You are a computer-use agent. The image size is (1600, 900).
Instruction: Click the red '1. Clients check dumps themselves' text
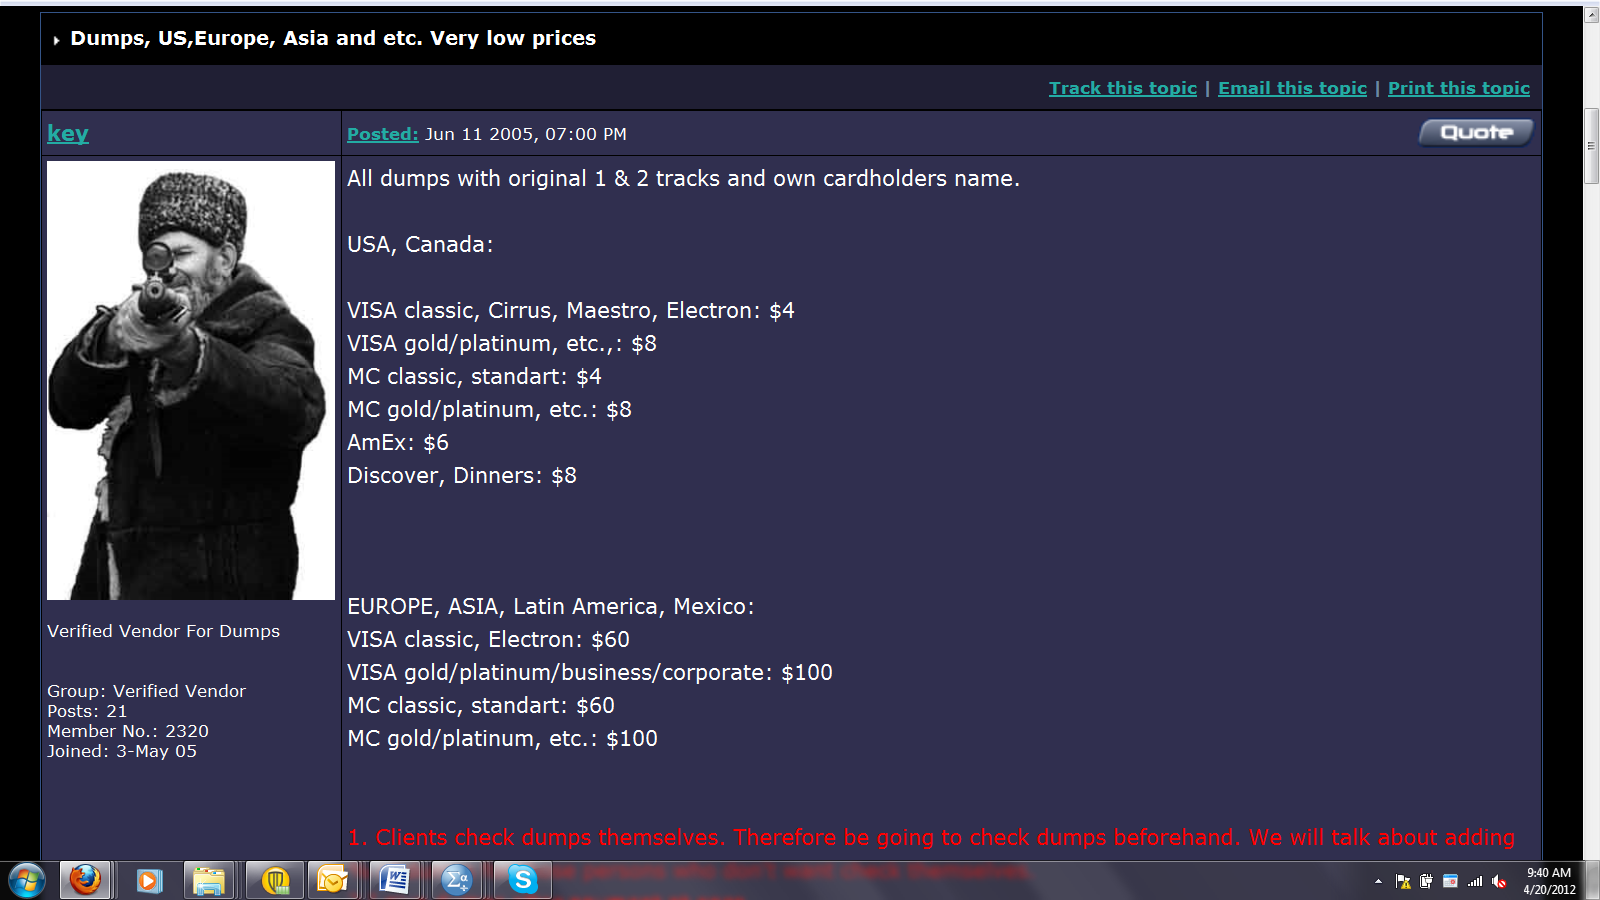point(535,837)
